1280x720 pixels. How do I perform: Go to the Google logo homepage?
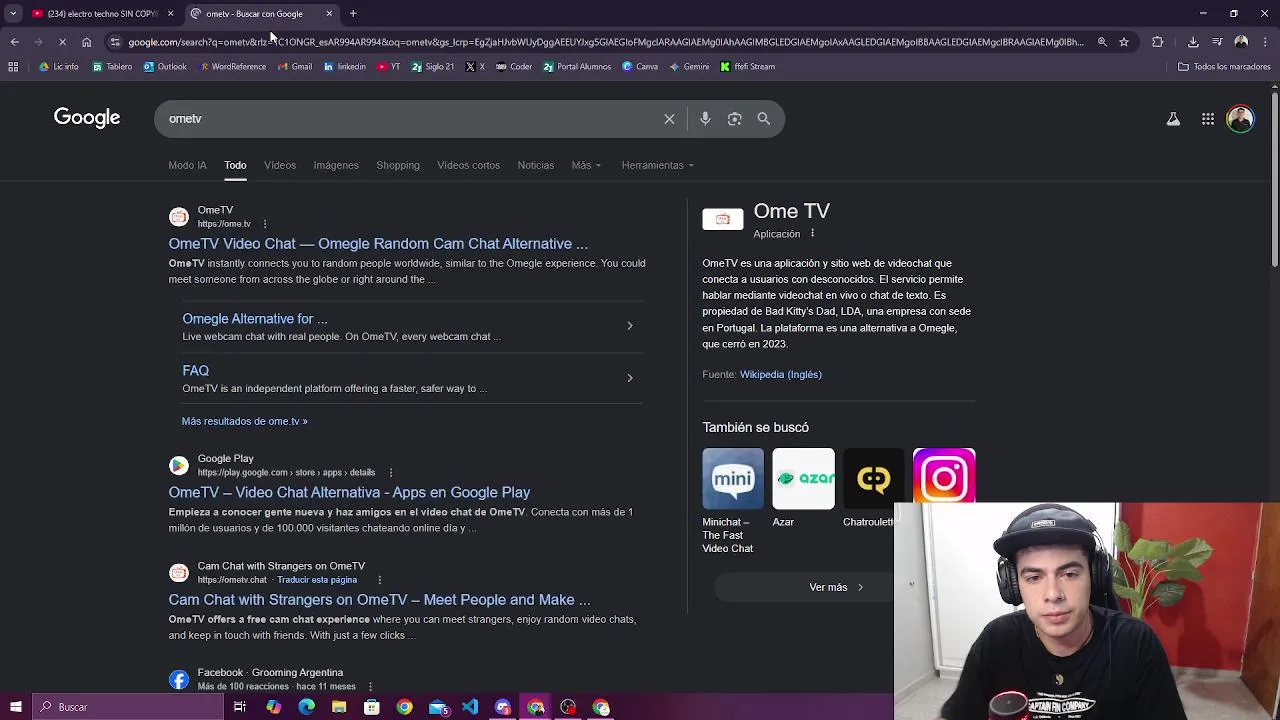pyautogui.click(x=87, y=118)
